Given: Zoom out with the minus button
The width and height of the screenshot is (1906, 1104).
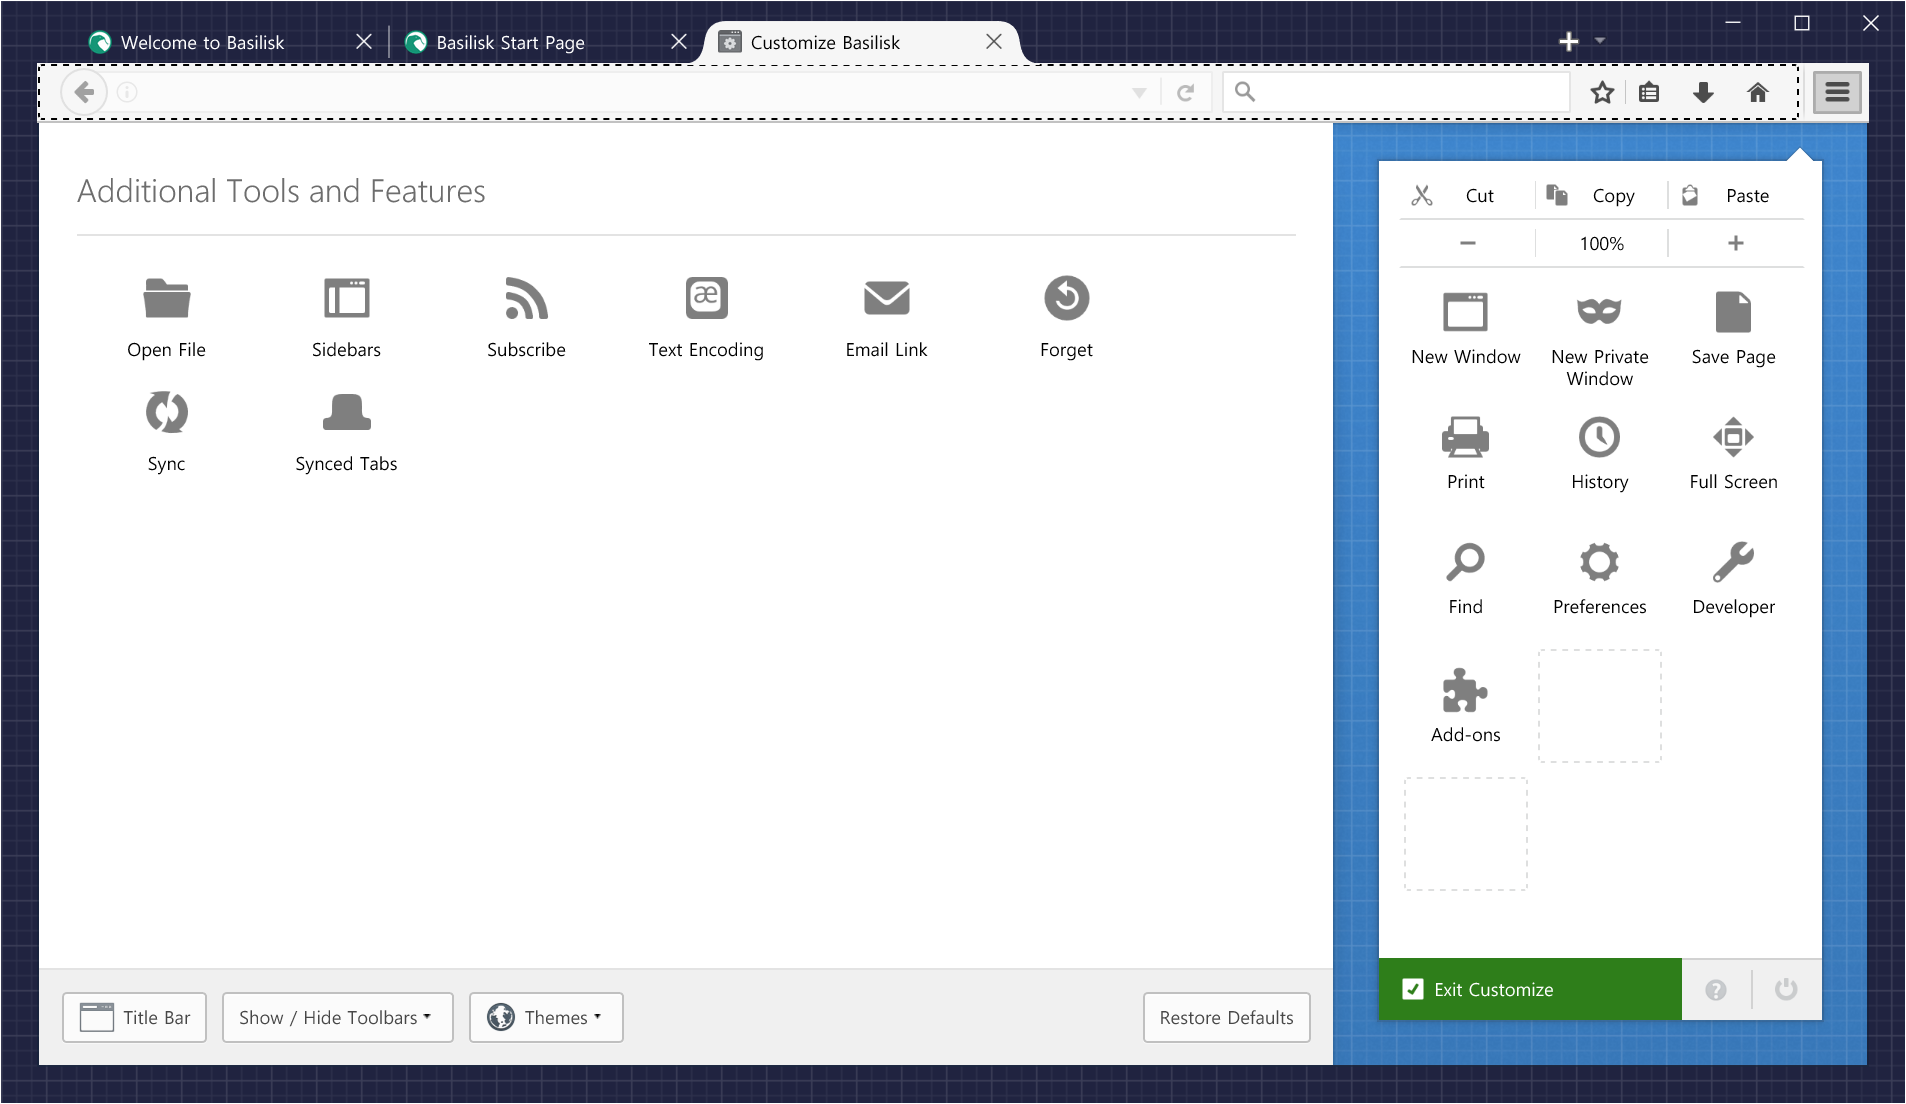Looking at the screenshot, I should point(1467,243).
